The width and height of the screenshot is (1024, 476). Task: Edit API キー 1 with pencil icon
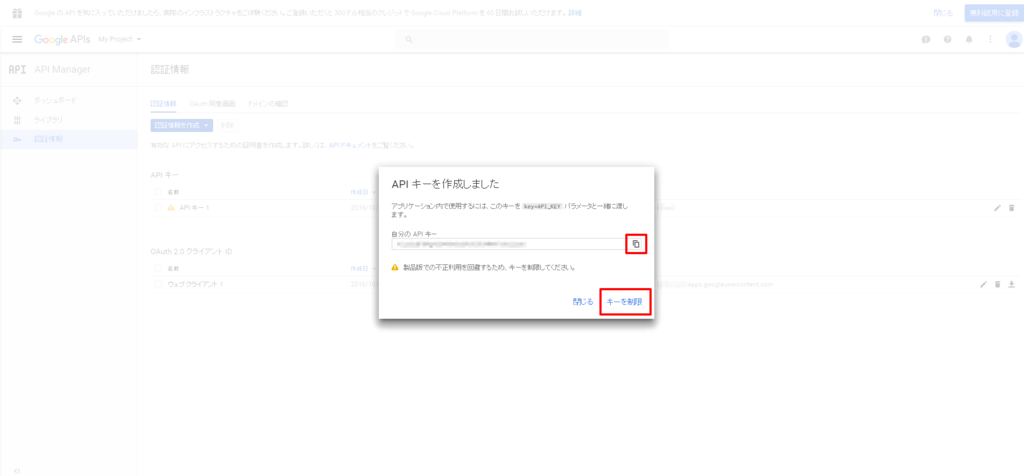tap(997, 208)
